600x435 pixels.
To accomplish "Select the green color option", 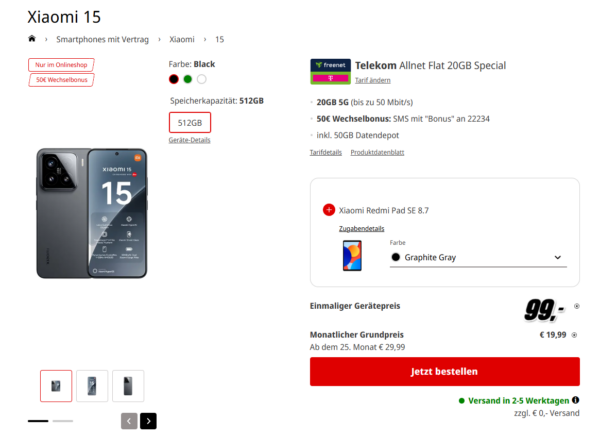I will 187,79.
